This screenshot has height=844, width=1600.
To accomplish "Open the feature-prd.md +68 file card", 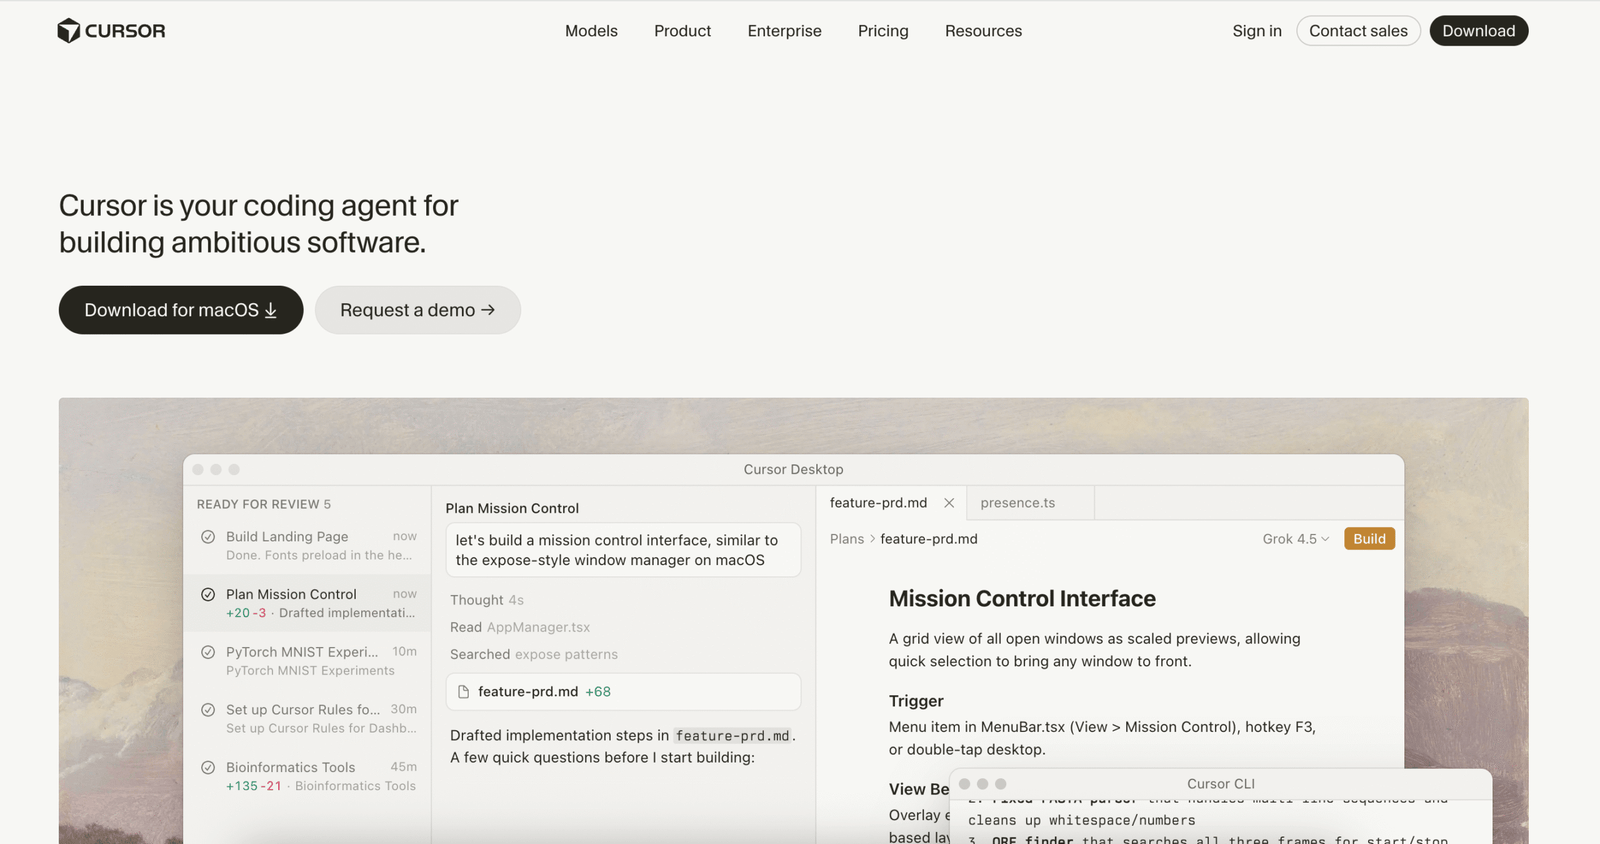I will point(623,692).
